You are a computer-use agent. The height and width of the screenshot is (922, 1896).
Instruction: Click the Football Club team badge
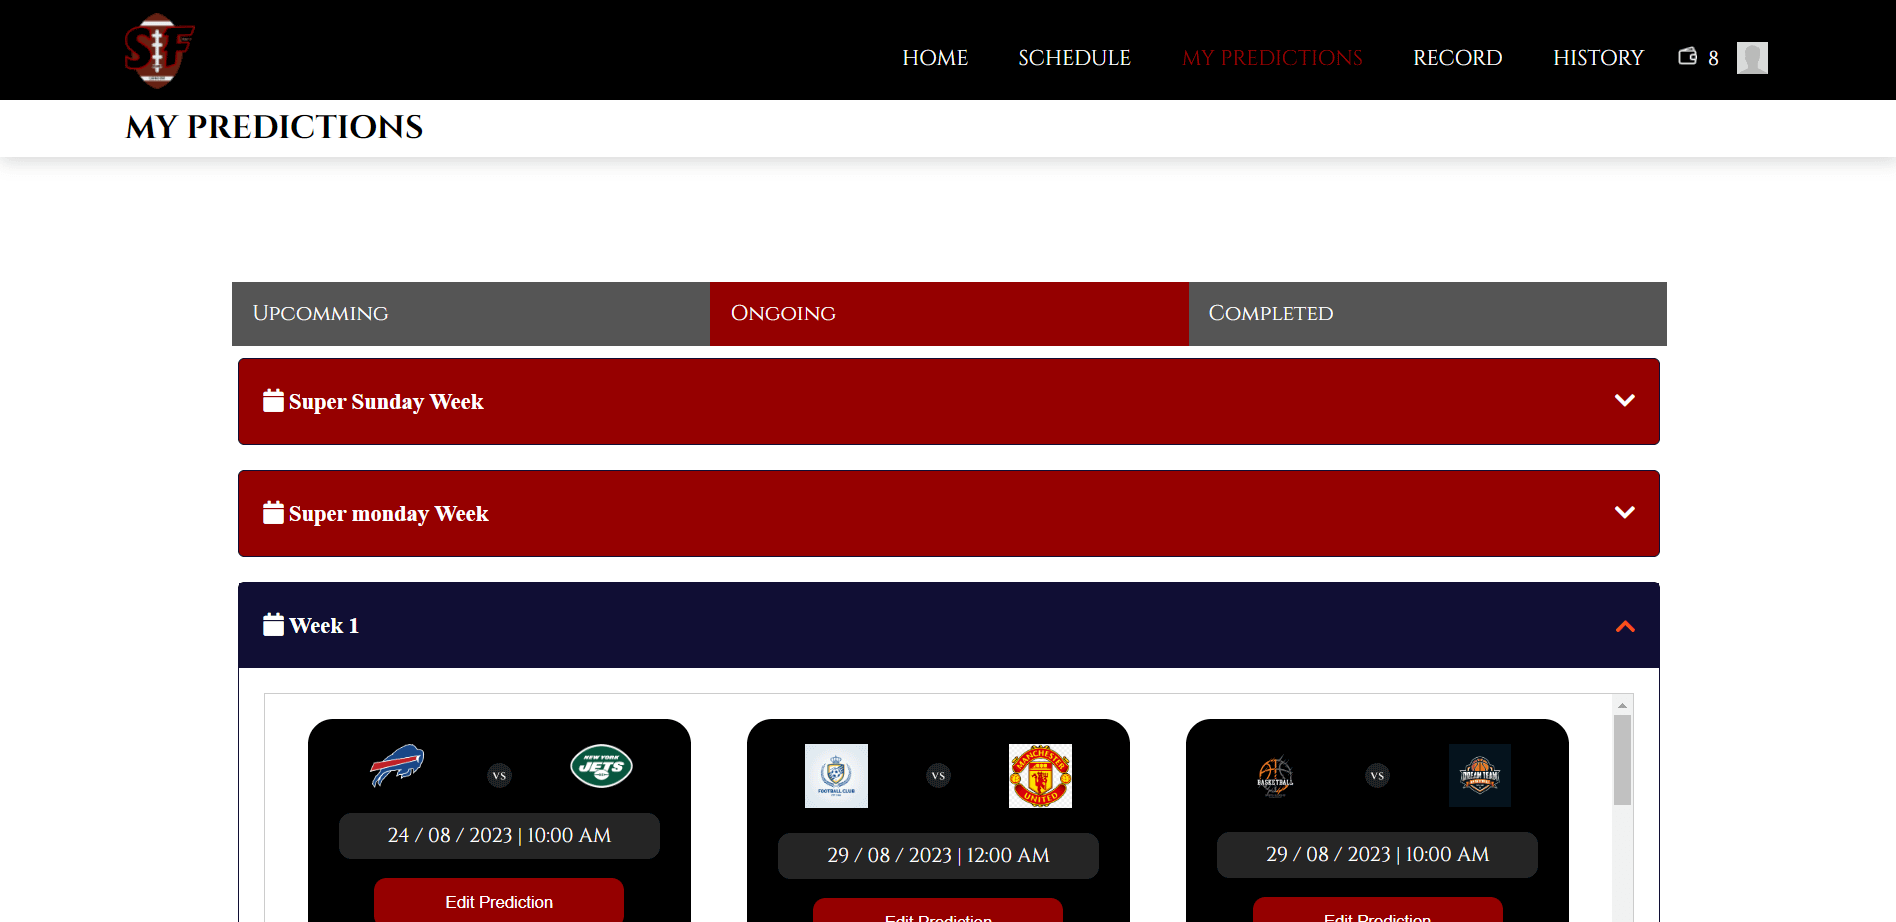click(836, 776)
